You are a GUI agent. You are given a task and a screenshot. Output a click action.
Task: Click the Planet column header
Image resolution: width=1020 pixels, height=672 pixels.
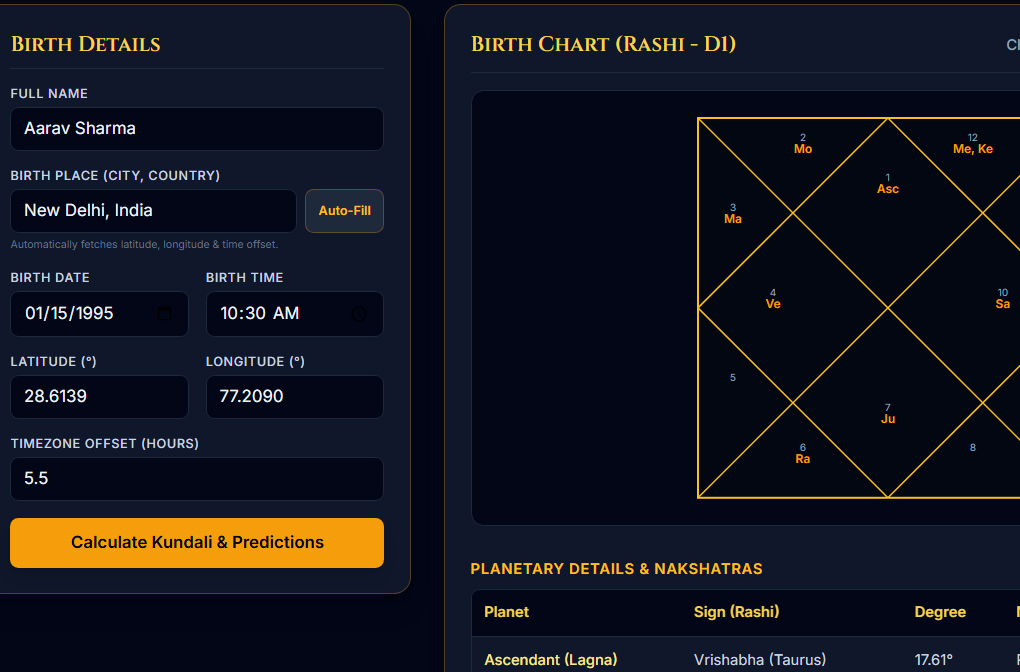coord(506,612)
